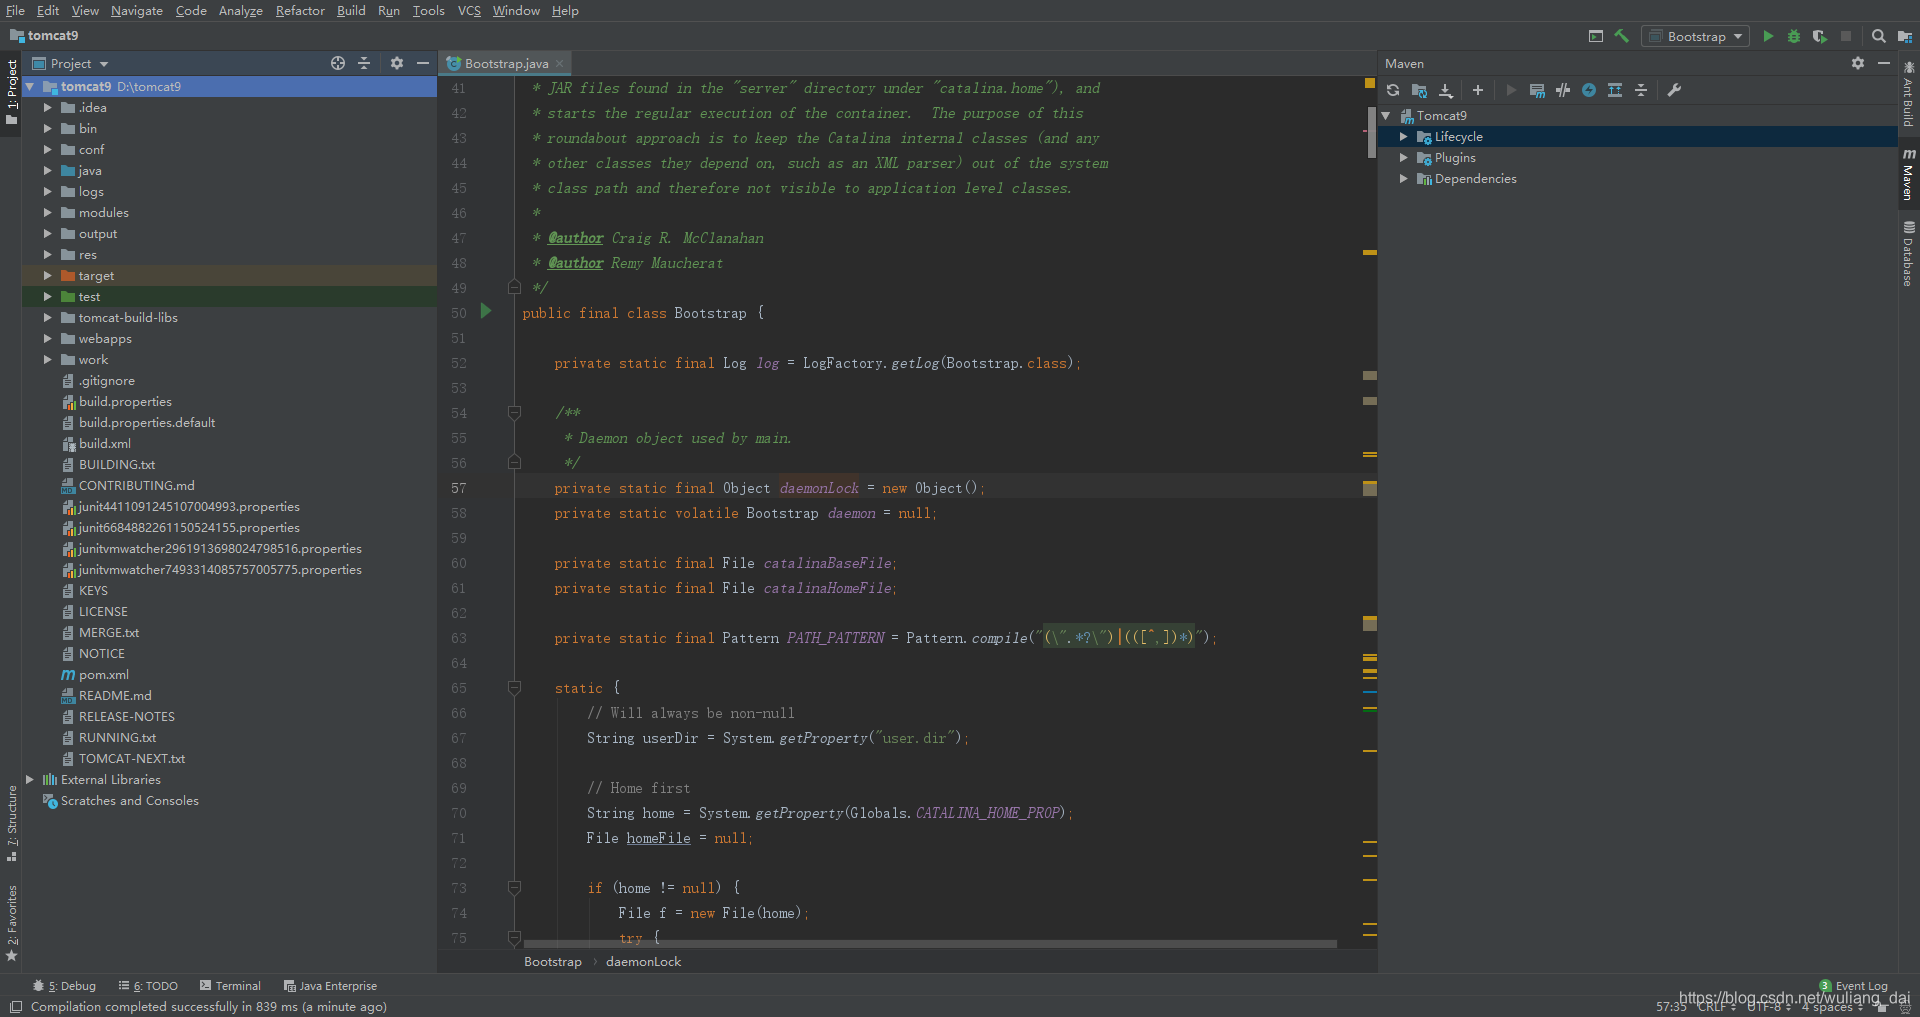Expand the java source folder
1920x1017 pixels.
47,171
